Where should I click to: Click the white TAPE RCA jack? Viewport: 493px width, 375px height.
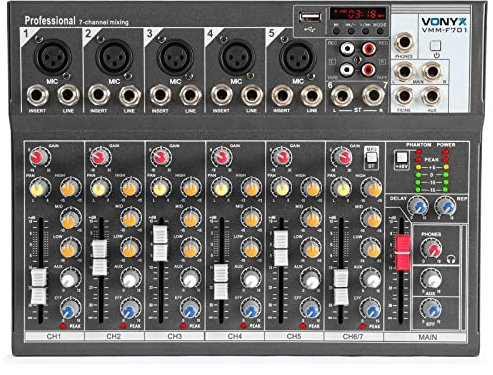tap(347, 69)
